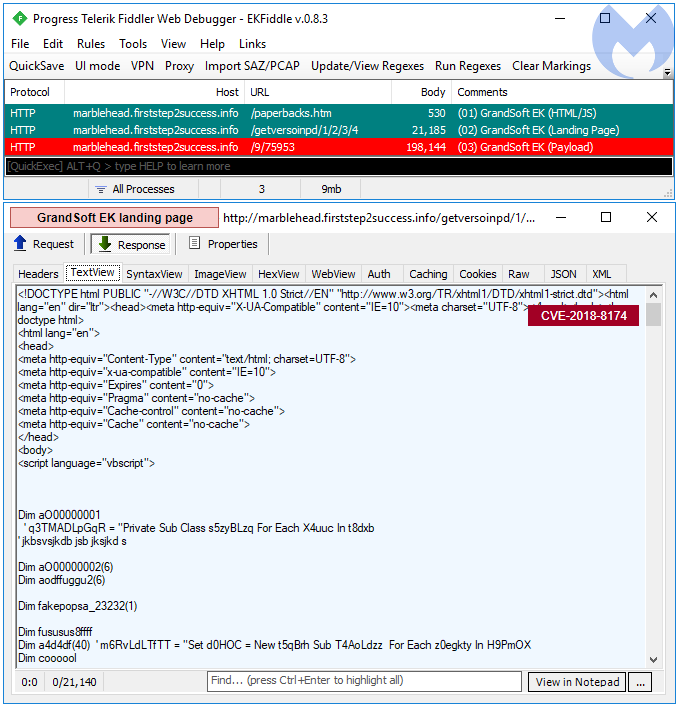Click the TextView vertical scrollbar thumb
This screenshot has height=706, width=678.
[653, 314]
